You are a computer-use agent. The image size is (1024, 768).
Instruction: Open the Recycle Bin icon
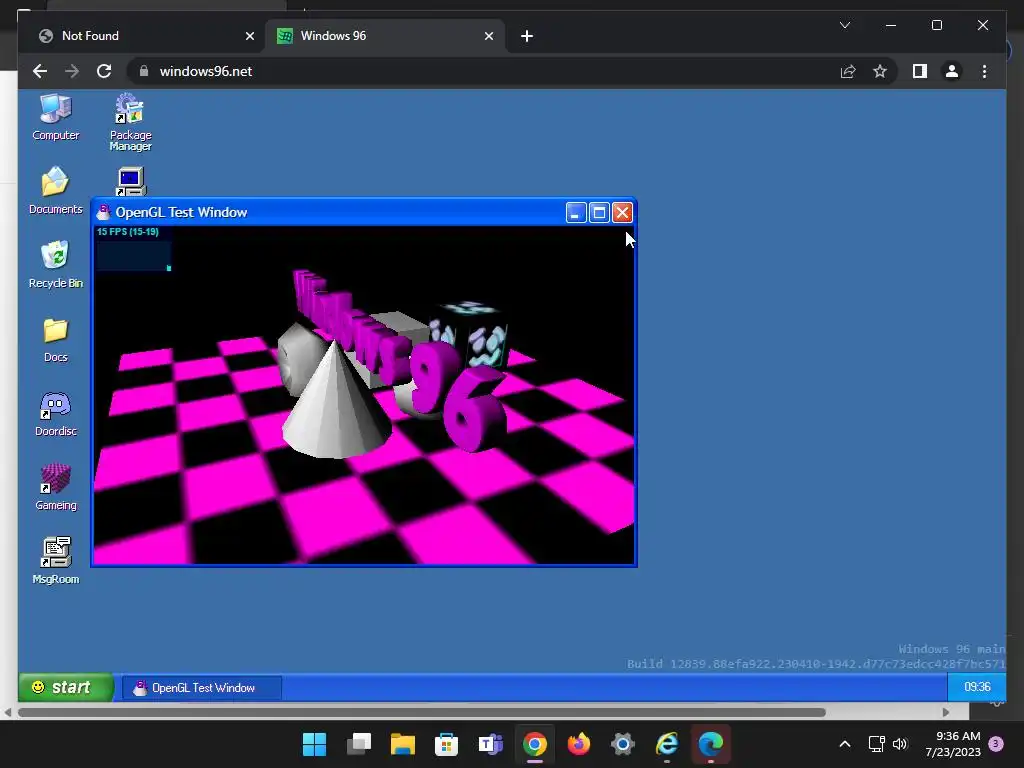coord(56,264)
